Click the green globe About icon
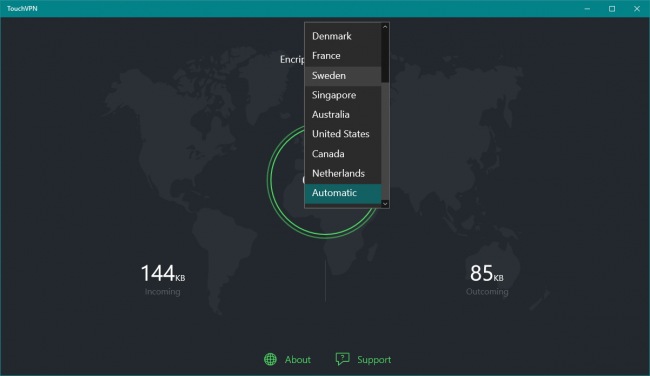Screen dimensions: 650x376 [270, 359]
